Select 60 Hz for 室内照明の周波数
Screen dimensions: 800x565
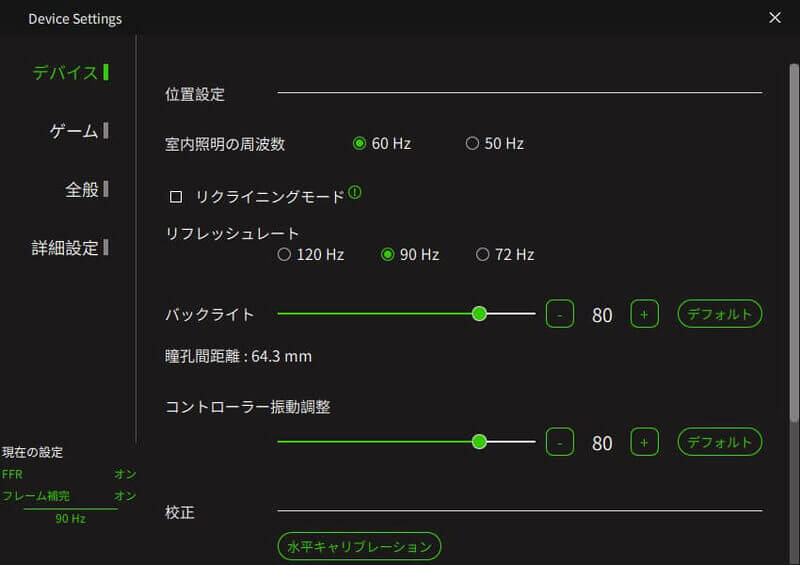[x=360, y=144]
